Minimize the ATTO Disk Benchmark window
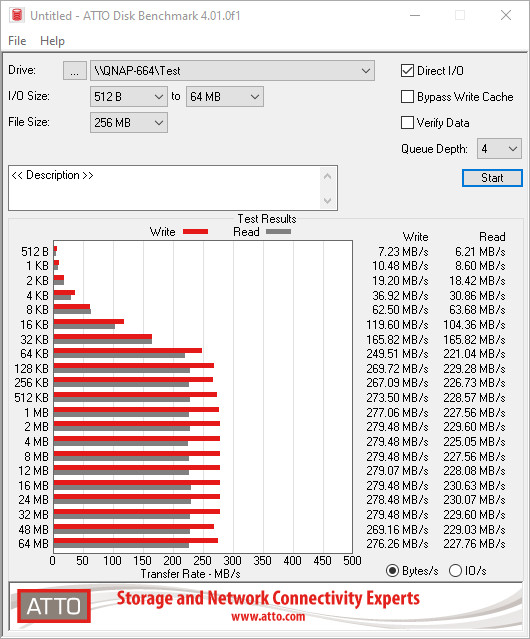Image resolution: width=530 pixels, height=639 pixels. [x=415, y=15]
